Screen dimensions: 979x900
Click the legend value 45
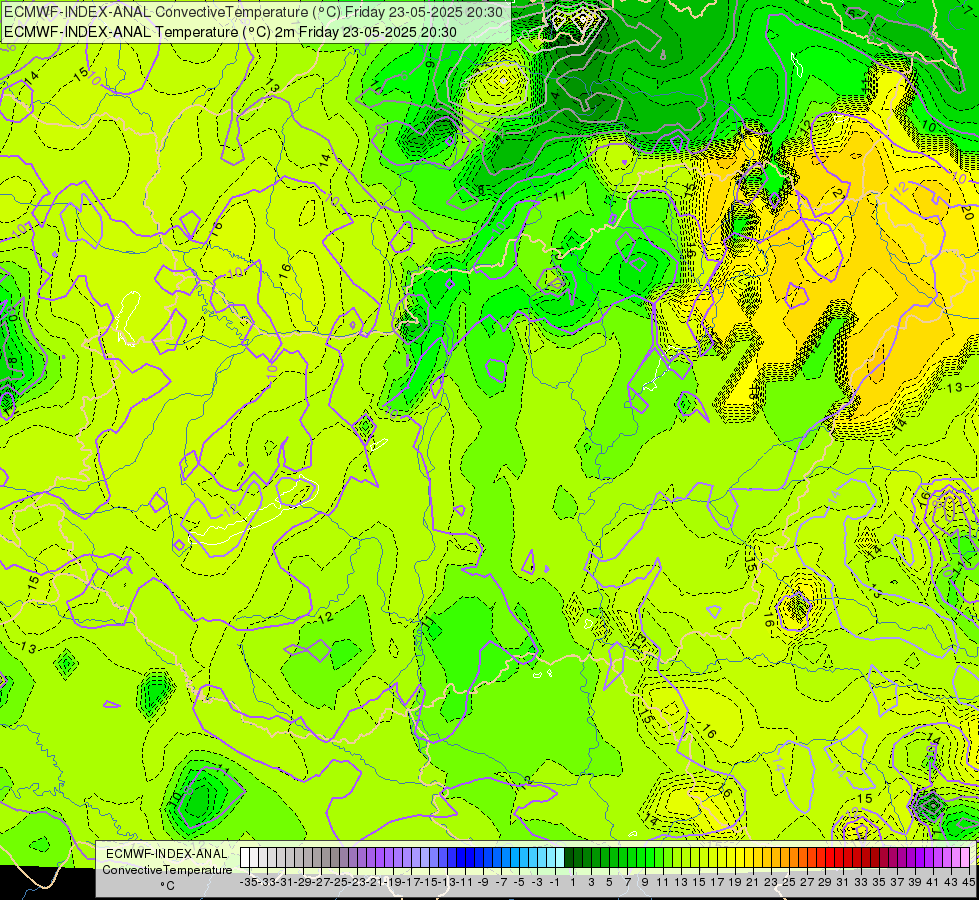[x=969, y=883]
